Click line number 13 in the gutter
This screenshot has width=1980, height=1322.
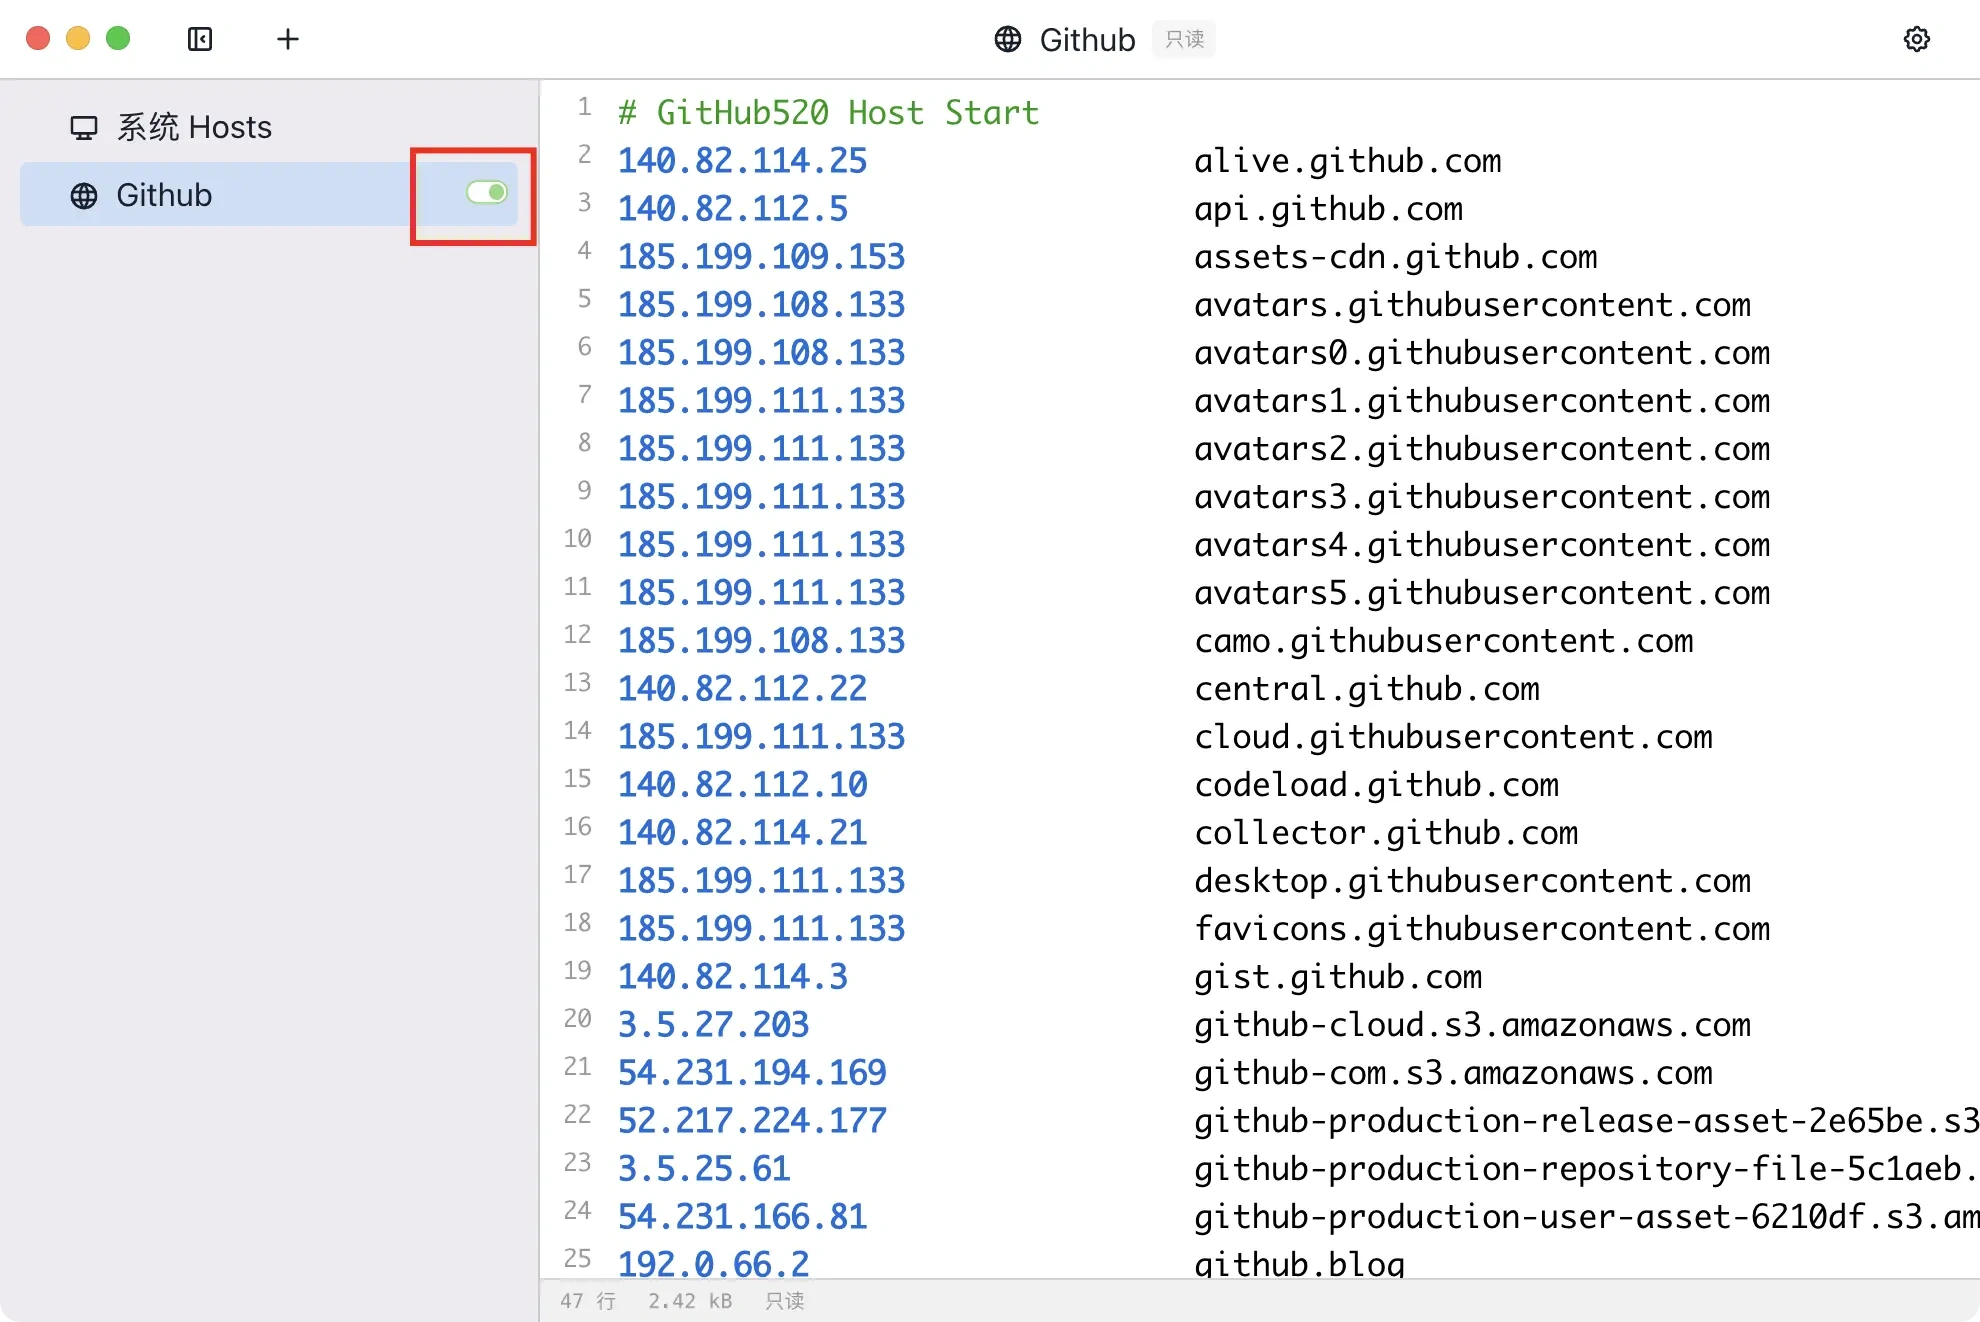coord(577,683)
